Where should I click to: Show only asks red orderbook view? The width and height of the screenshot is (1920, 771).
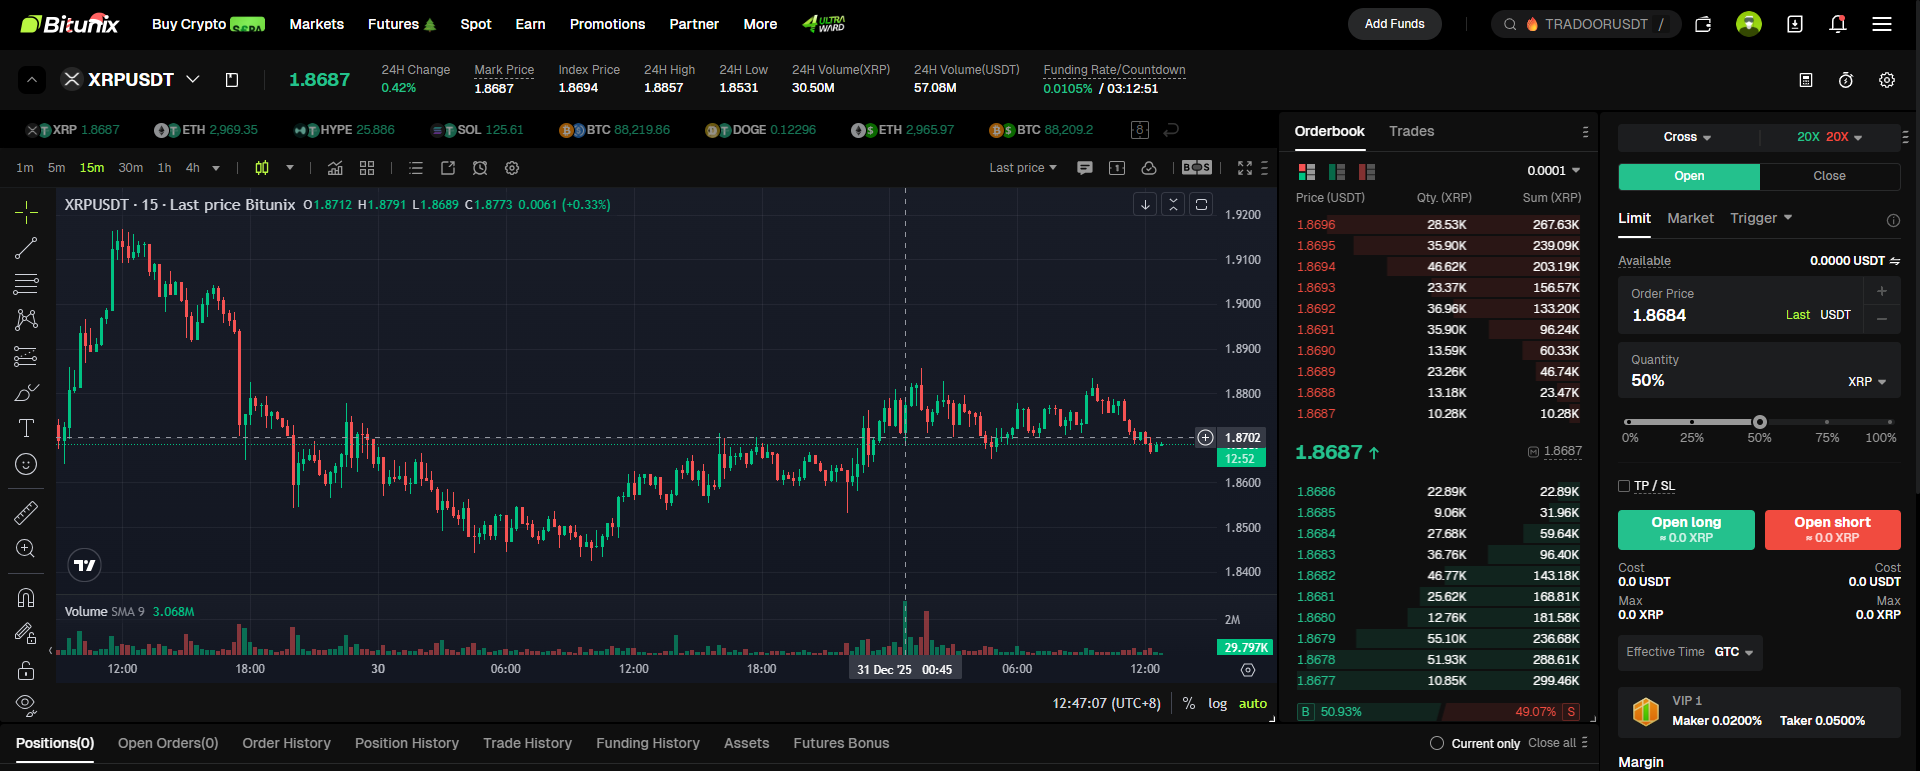tap(1367, 171)
